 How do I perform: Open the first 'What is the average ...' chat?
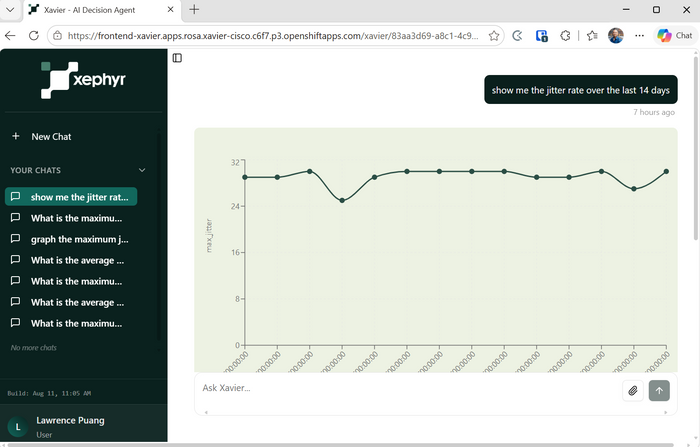pyautogui.click(x=71, y=260)
